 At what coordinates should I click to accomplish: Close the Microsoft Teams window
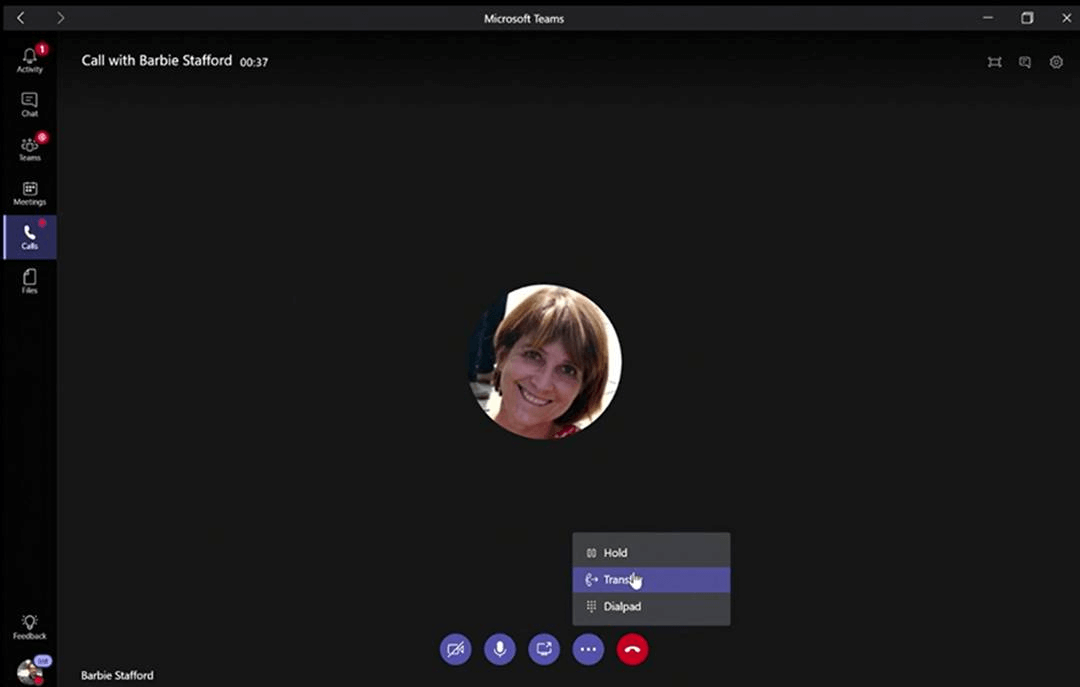(1066, 18)
